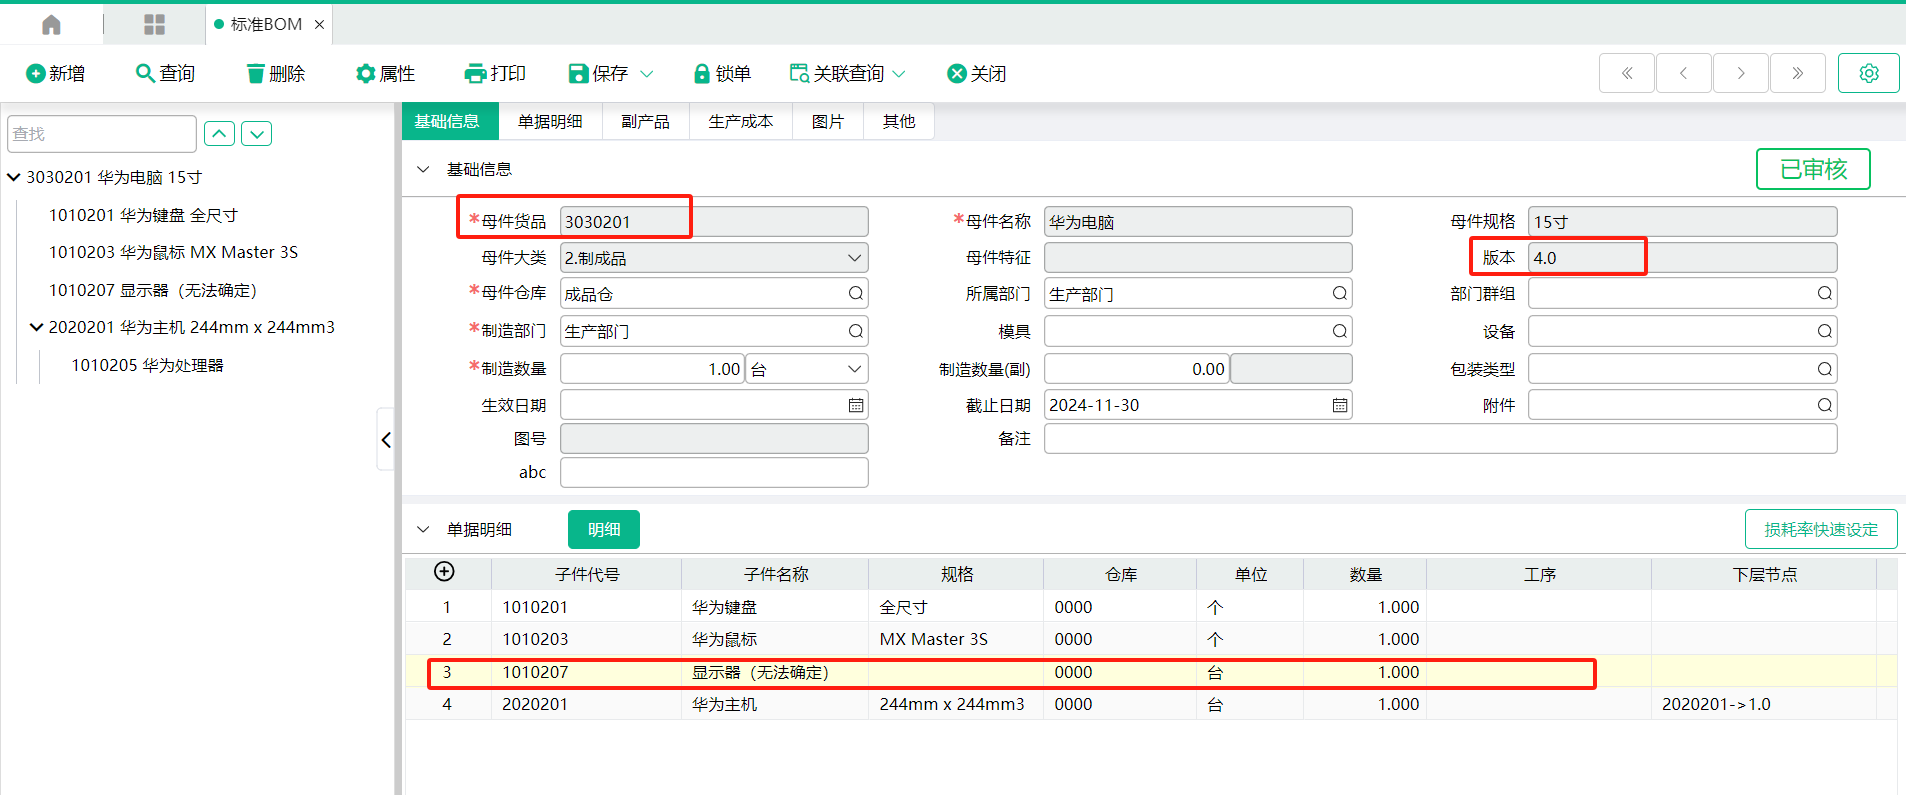Screen dimensions: 1906x795
Task: Click the 制造部门 lookup search icon
Action: (x=856, y=331)
